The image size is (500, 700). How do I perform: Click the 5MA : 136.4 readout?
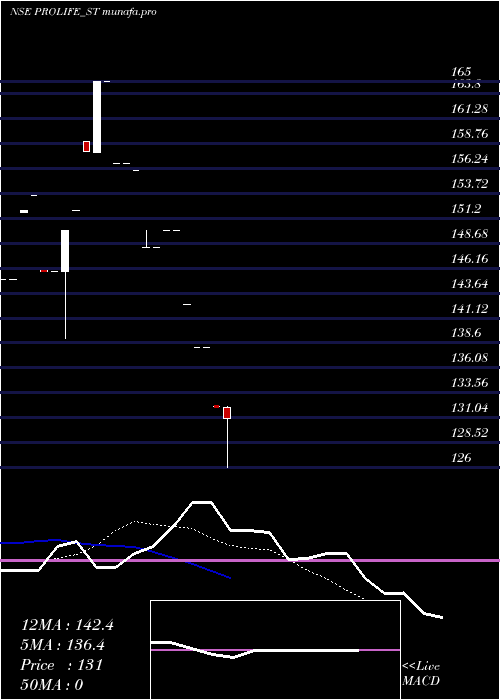click(x=62, y=645)
